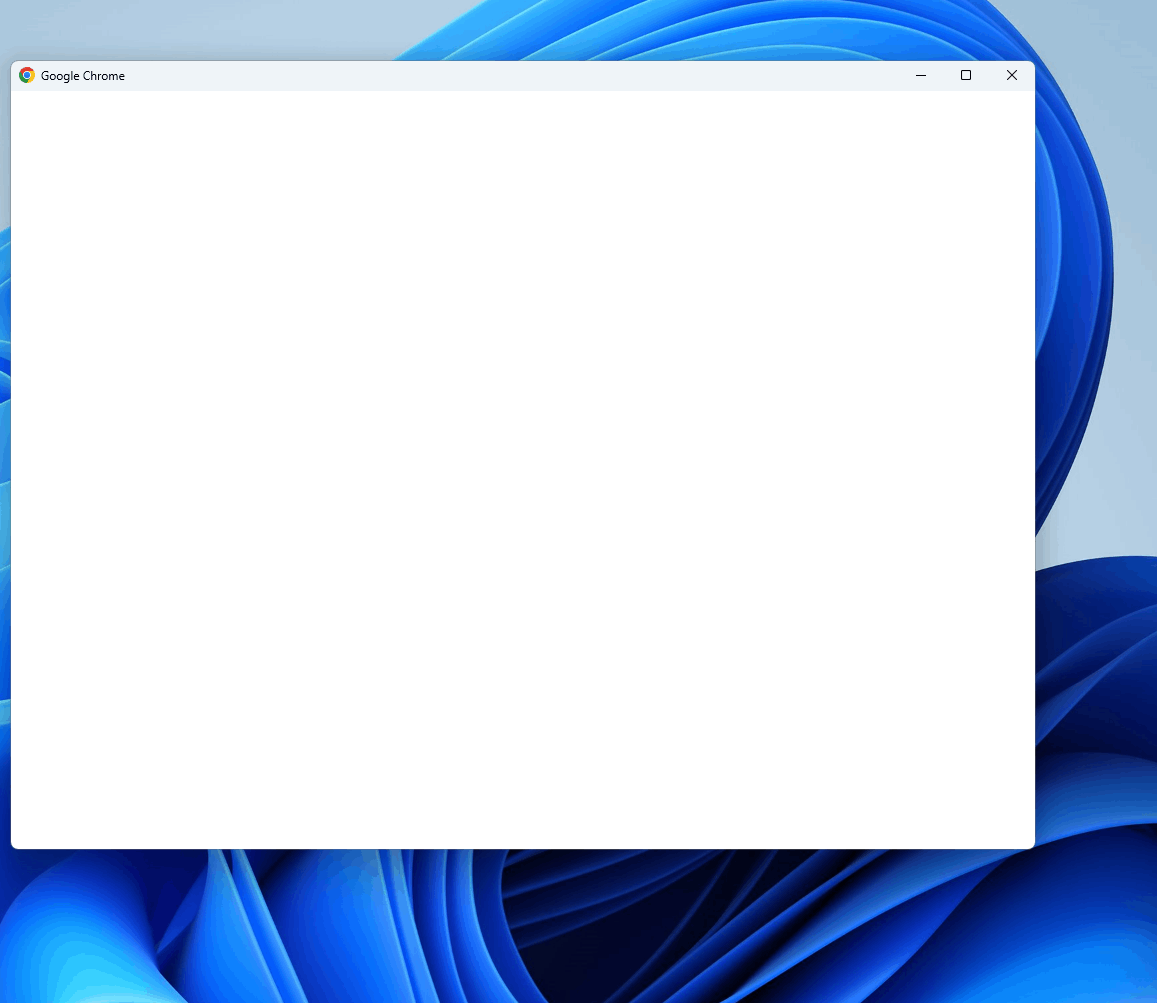This screenshot has width=1157, height=1003.
Task: Close the Google Chrome window
Action: point(1011,75)
